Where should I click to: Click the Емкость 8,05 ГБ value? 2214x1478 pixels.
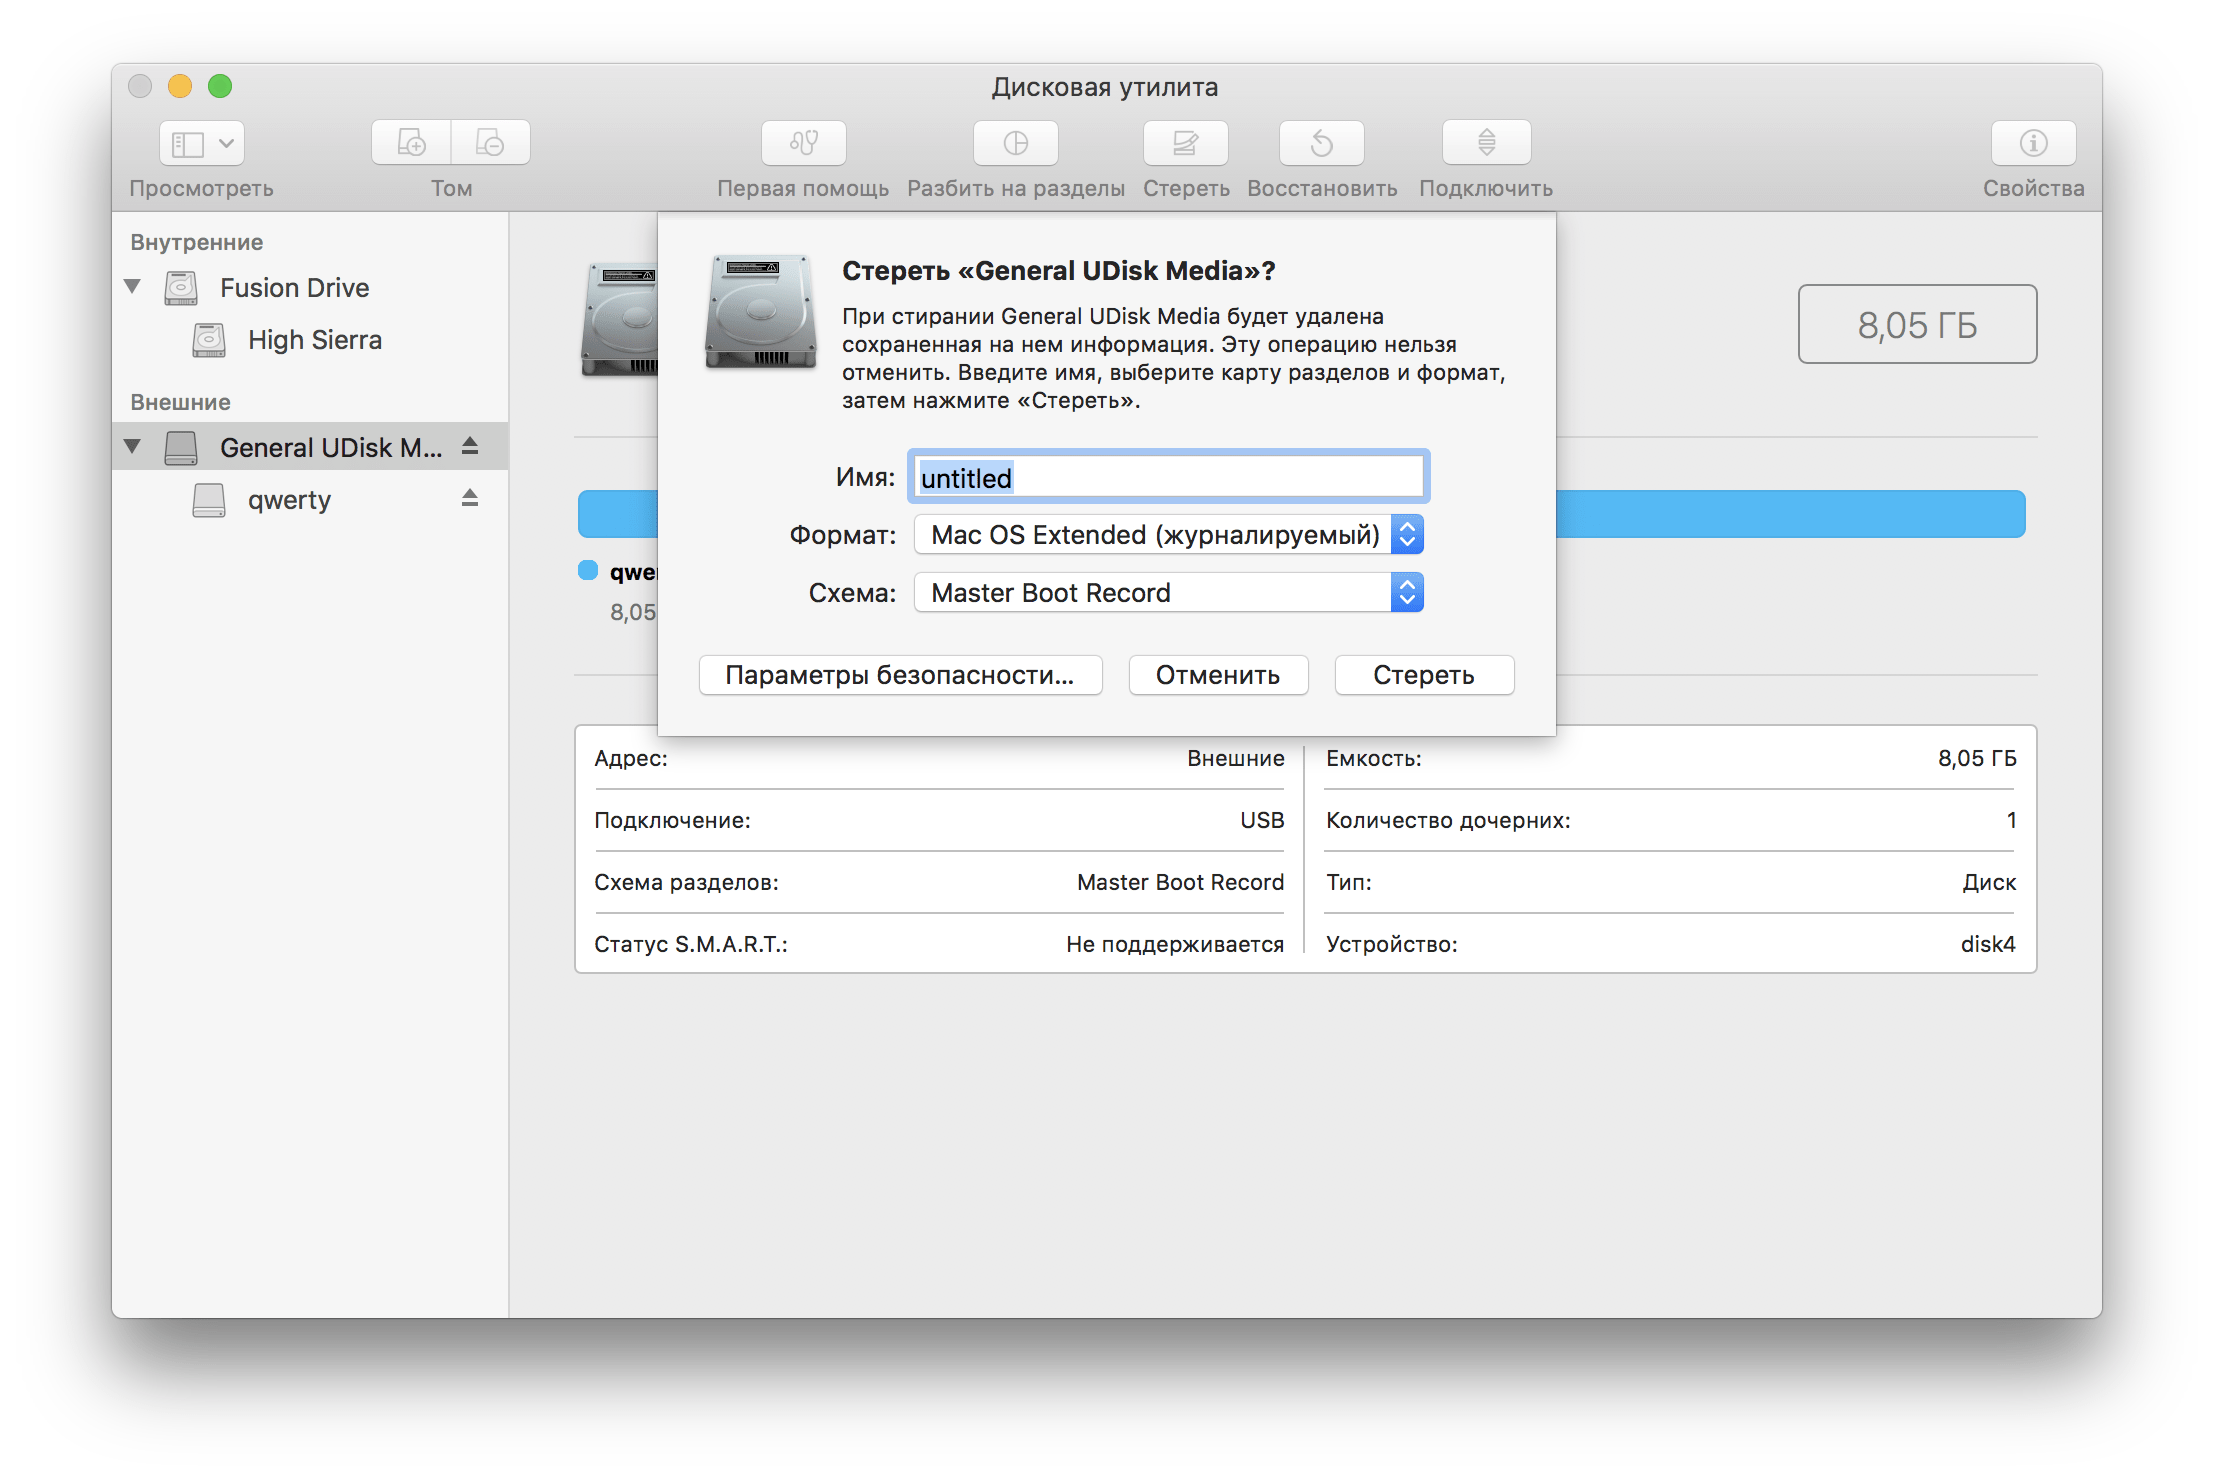coord(1977,758)
